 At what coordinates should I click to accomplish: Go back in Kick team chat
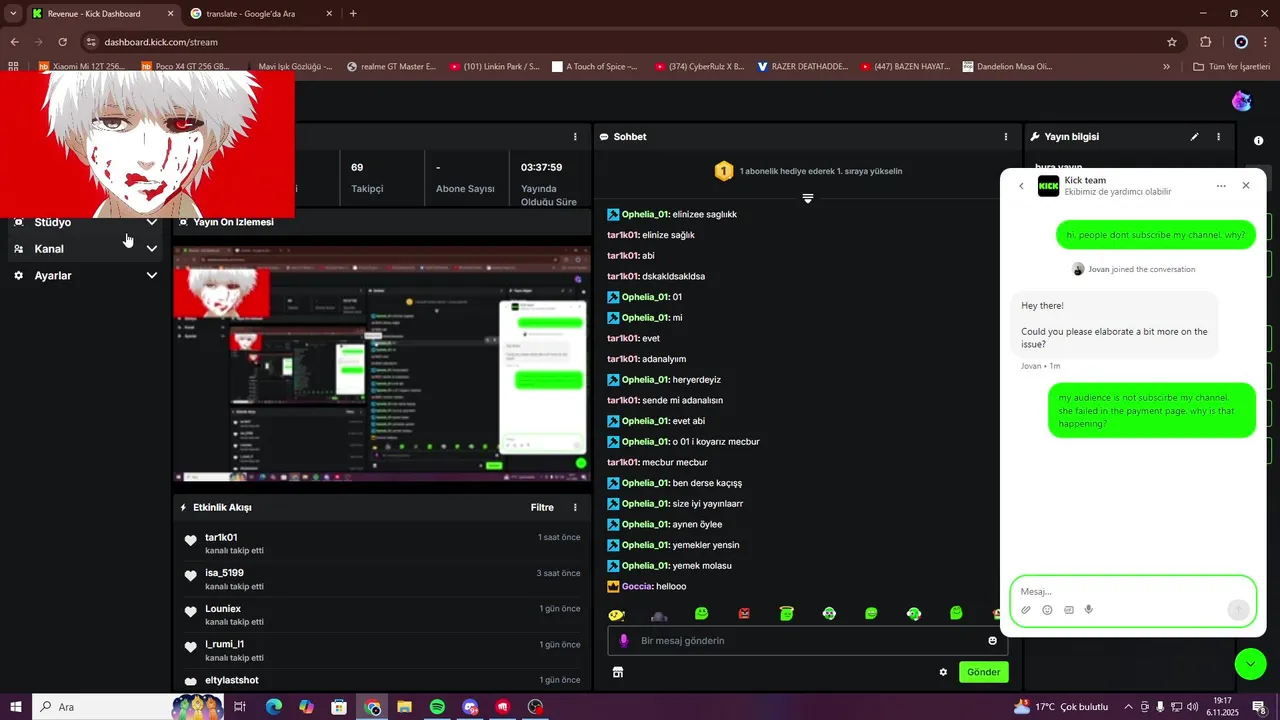1021,186
